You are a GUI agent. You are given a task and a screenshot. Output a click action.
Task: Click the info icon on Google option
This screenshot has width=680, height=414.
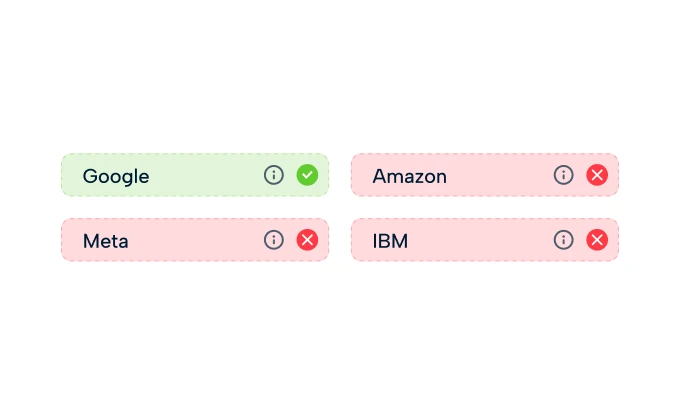click(x=274, y=175)
